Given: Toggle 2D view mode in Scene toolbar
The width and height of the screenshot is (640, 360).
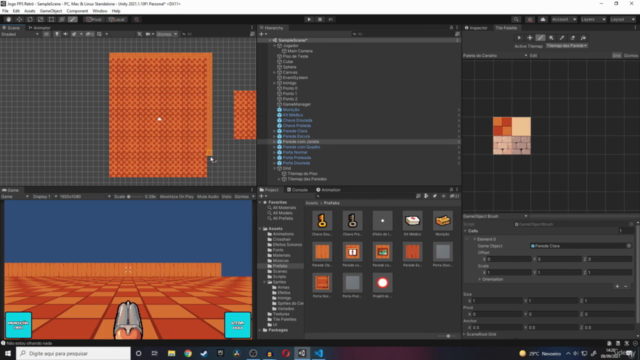Looking at the screenshot, I should 47,34.
